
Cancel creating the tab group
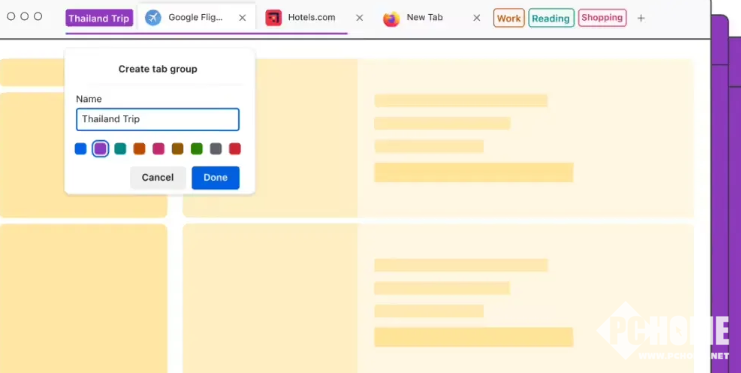(x=158, y=178)
